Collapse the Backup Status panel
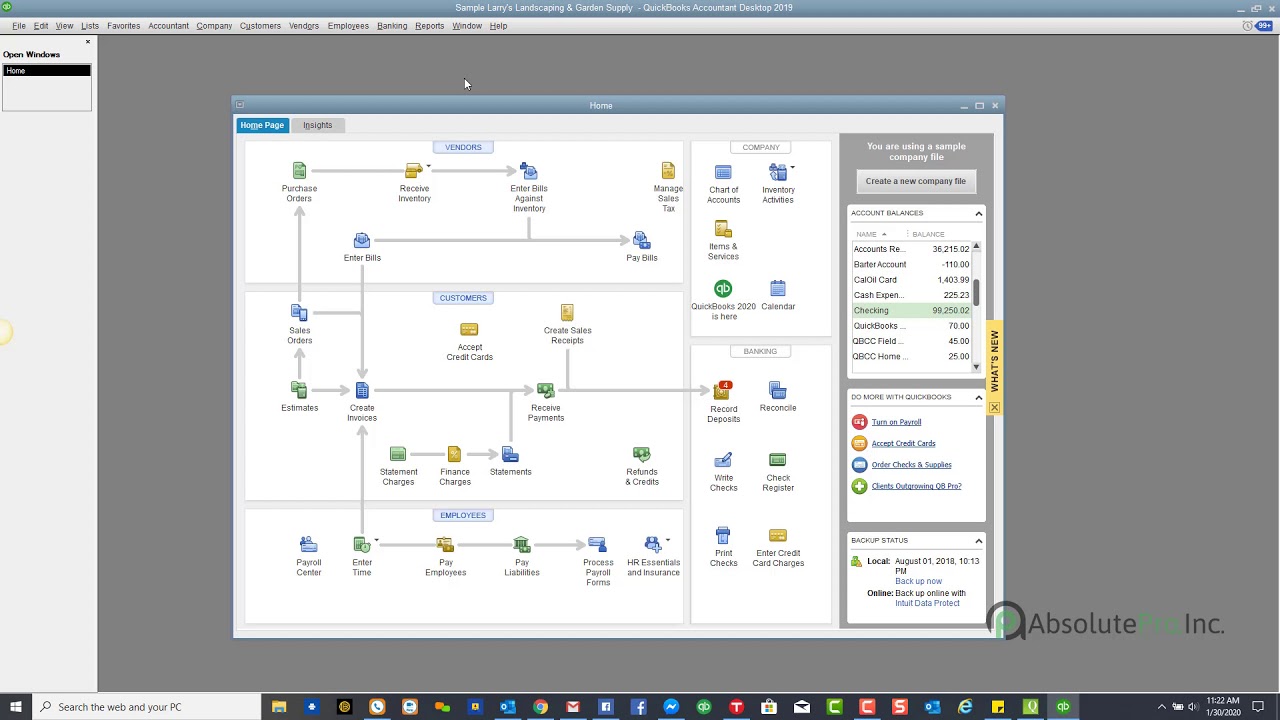 978,540
